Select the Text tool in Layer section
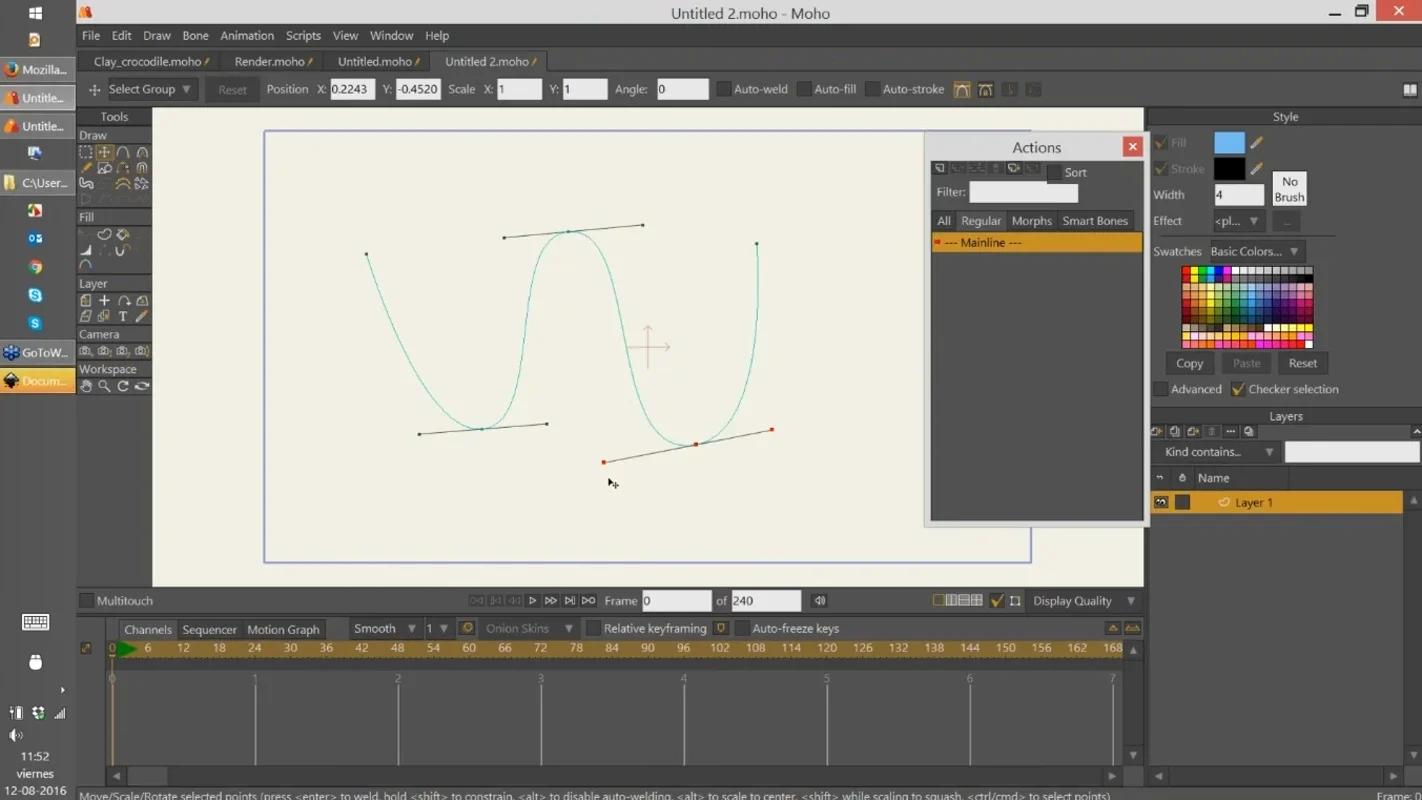 [123, 316]
